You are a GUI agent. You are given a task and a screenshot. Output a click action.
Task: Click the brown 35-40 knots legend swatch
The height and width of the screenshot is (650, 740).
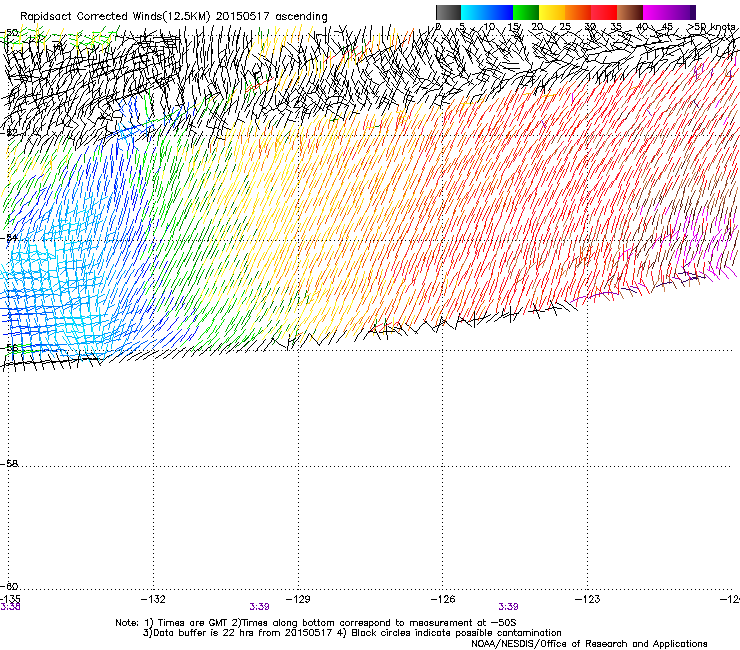click(630, 12)
